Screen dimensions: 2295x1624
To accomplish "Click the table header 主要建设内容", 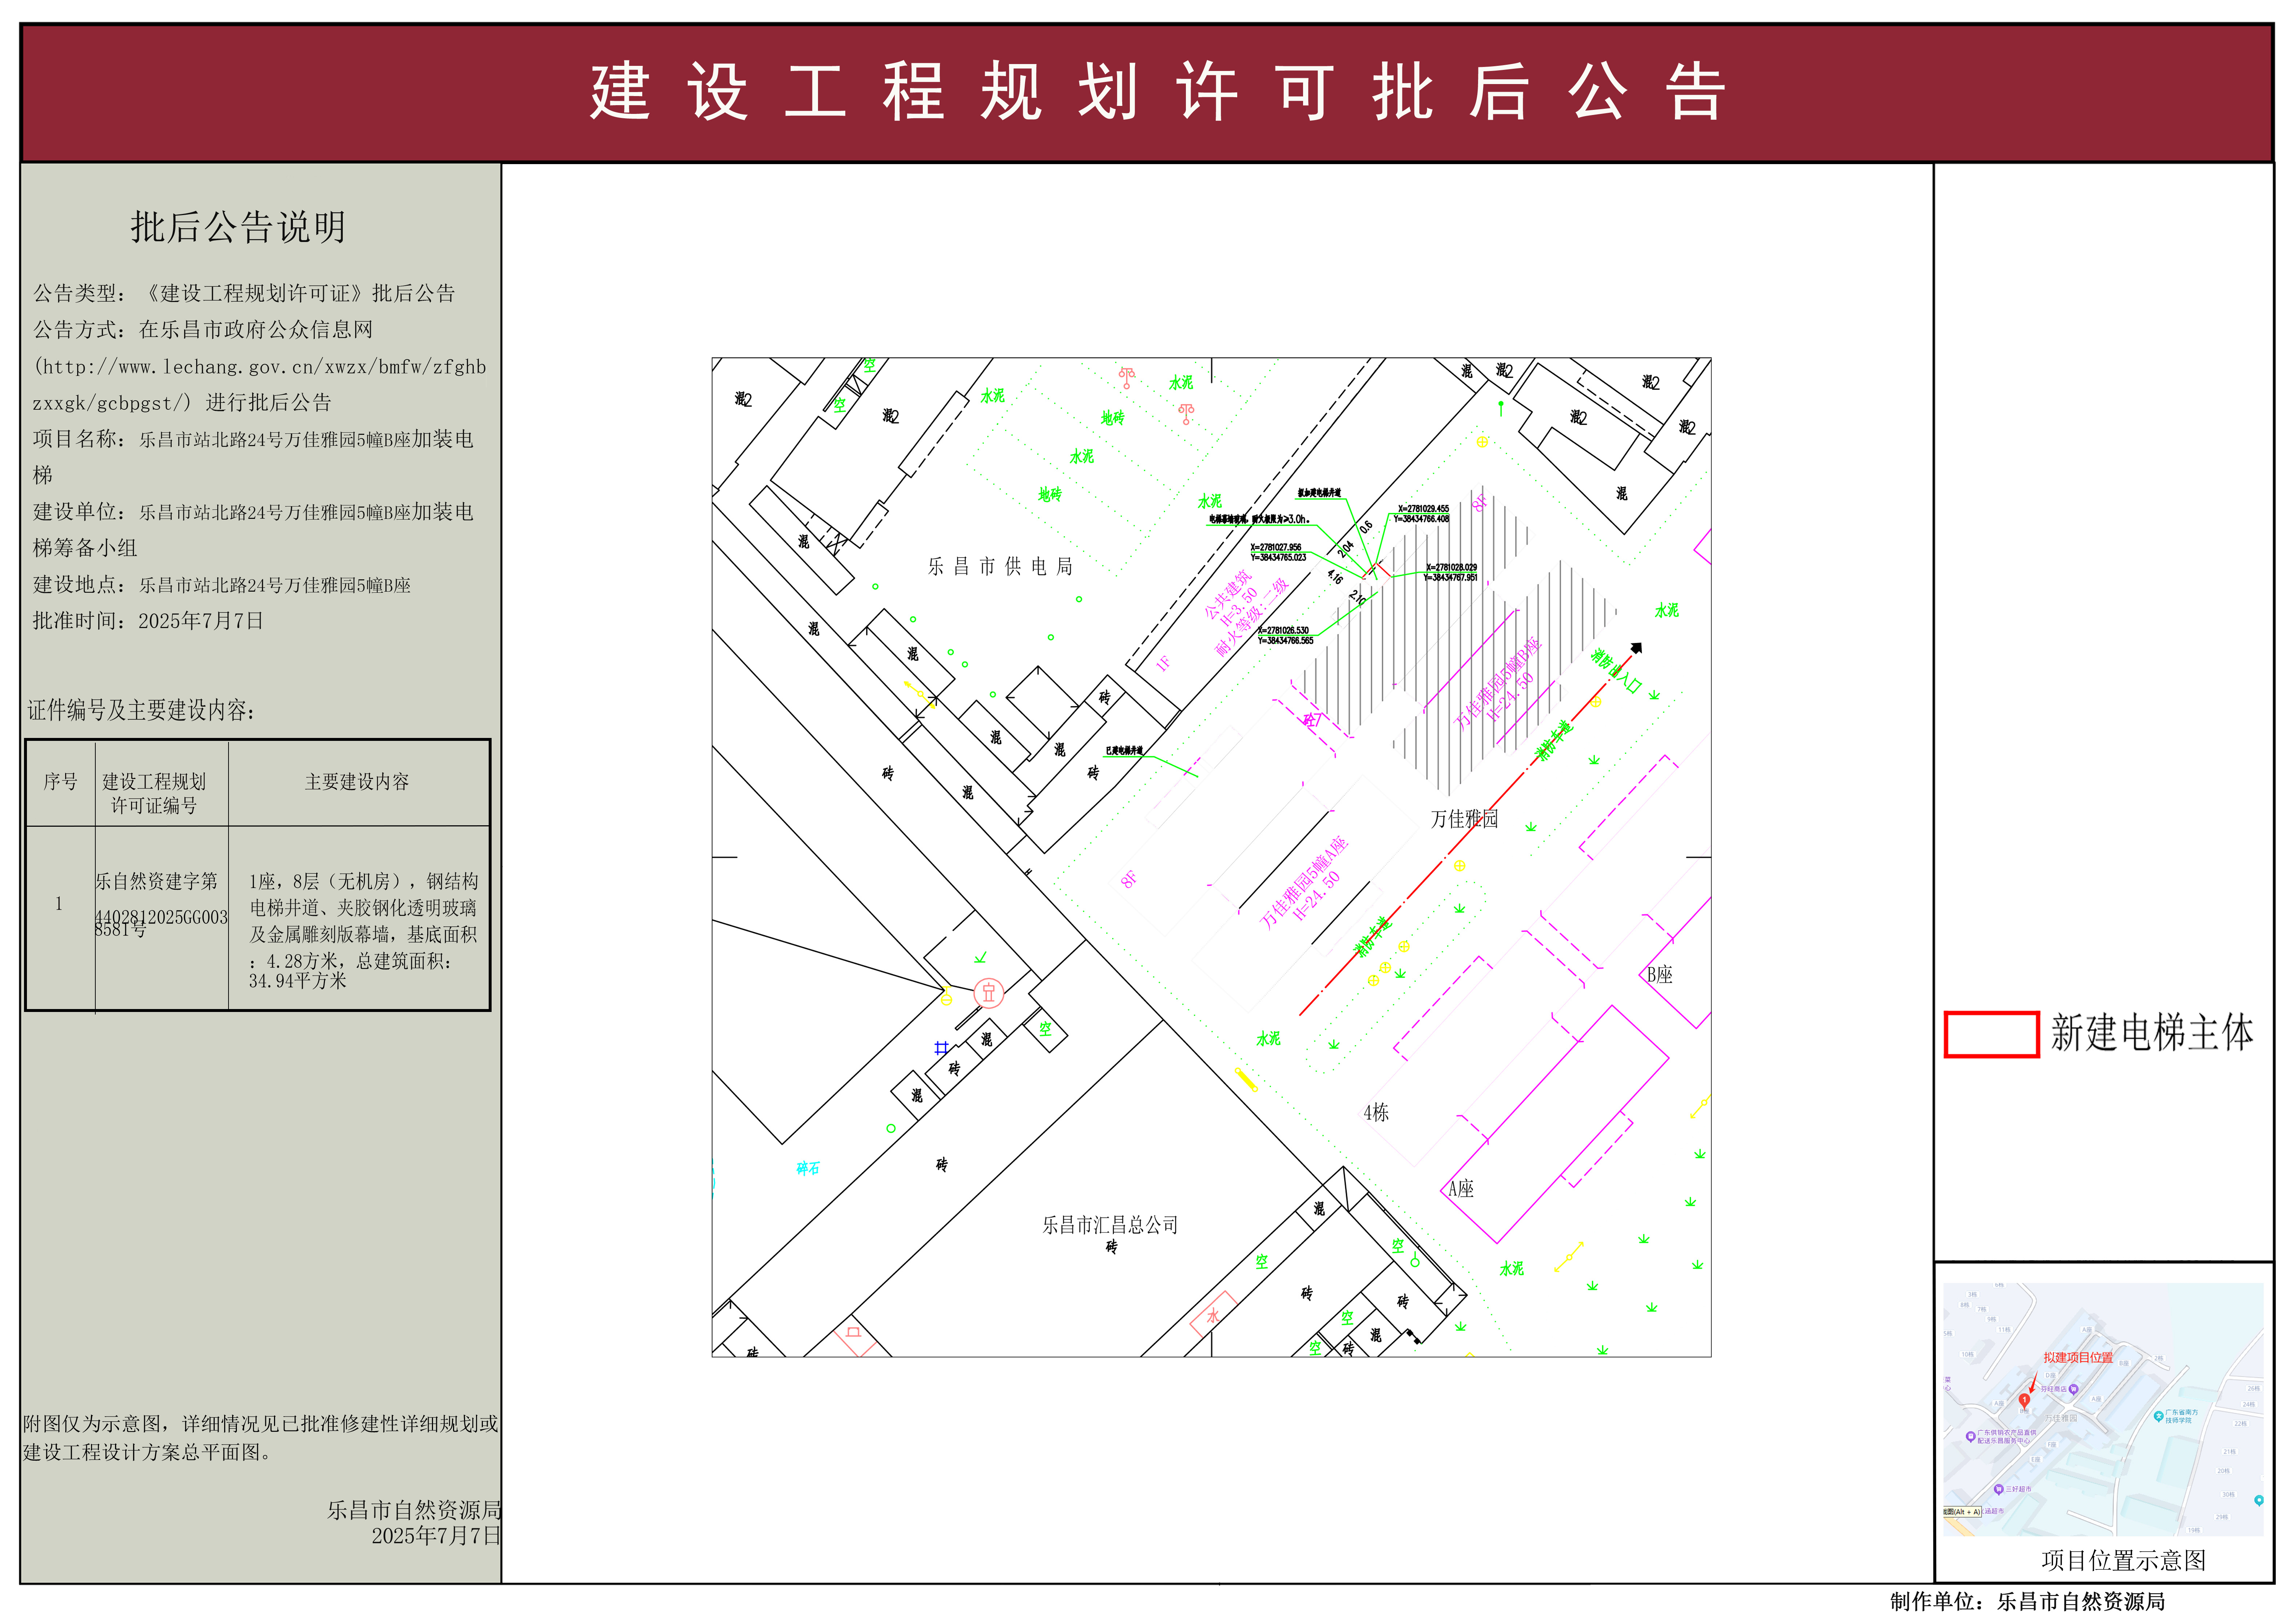I will (x=357, y=782).
